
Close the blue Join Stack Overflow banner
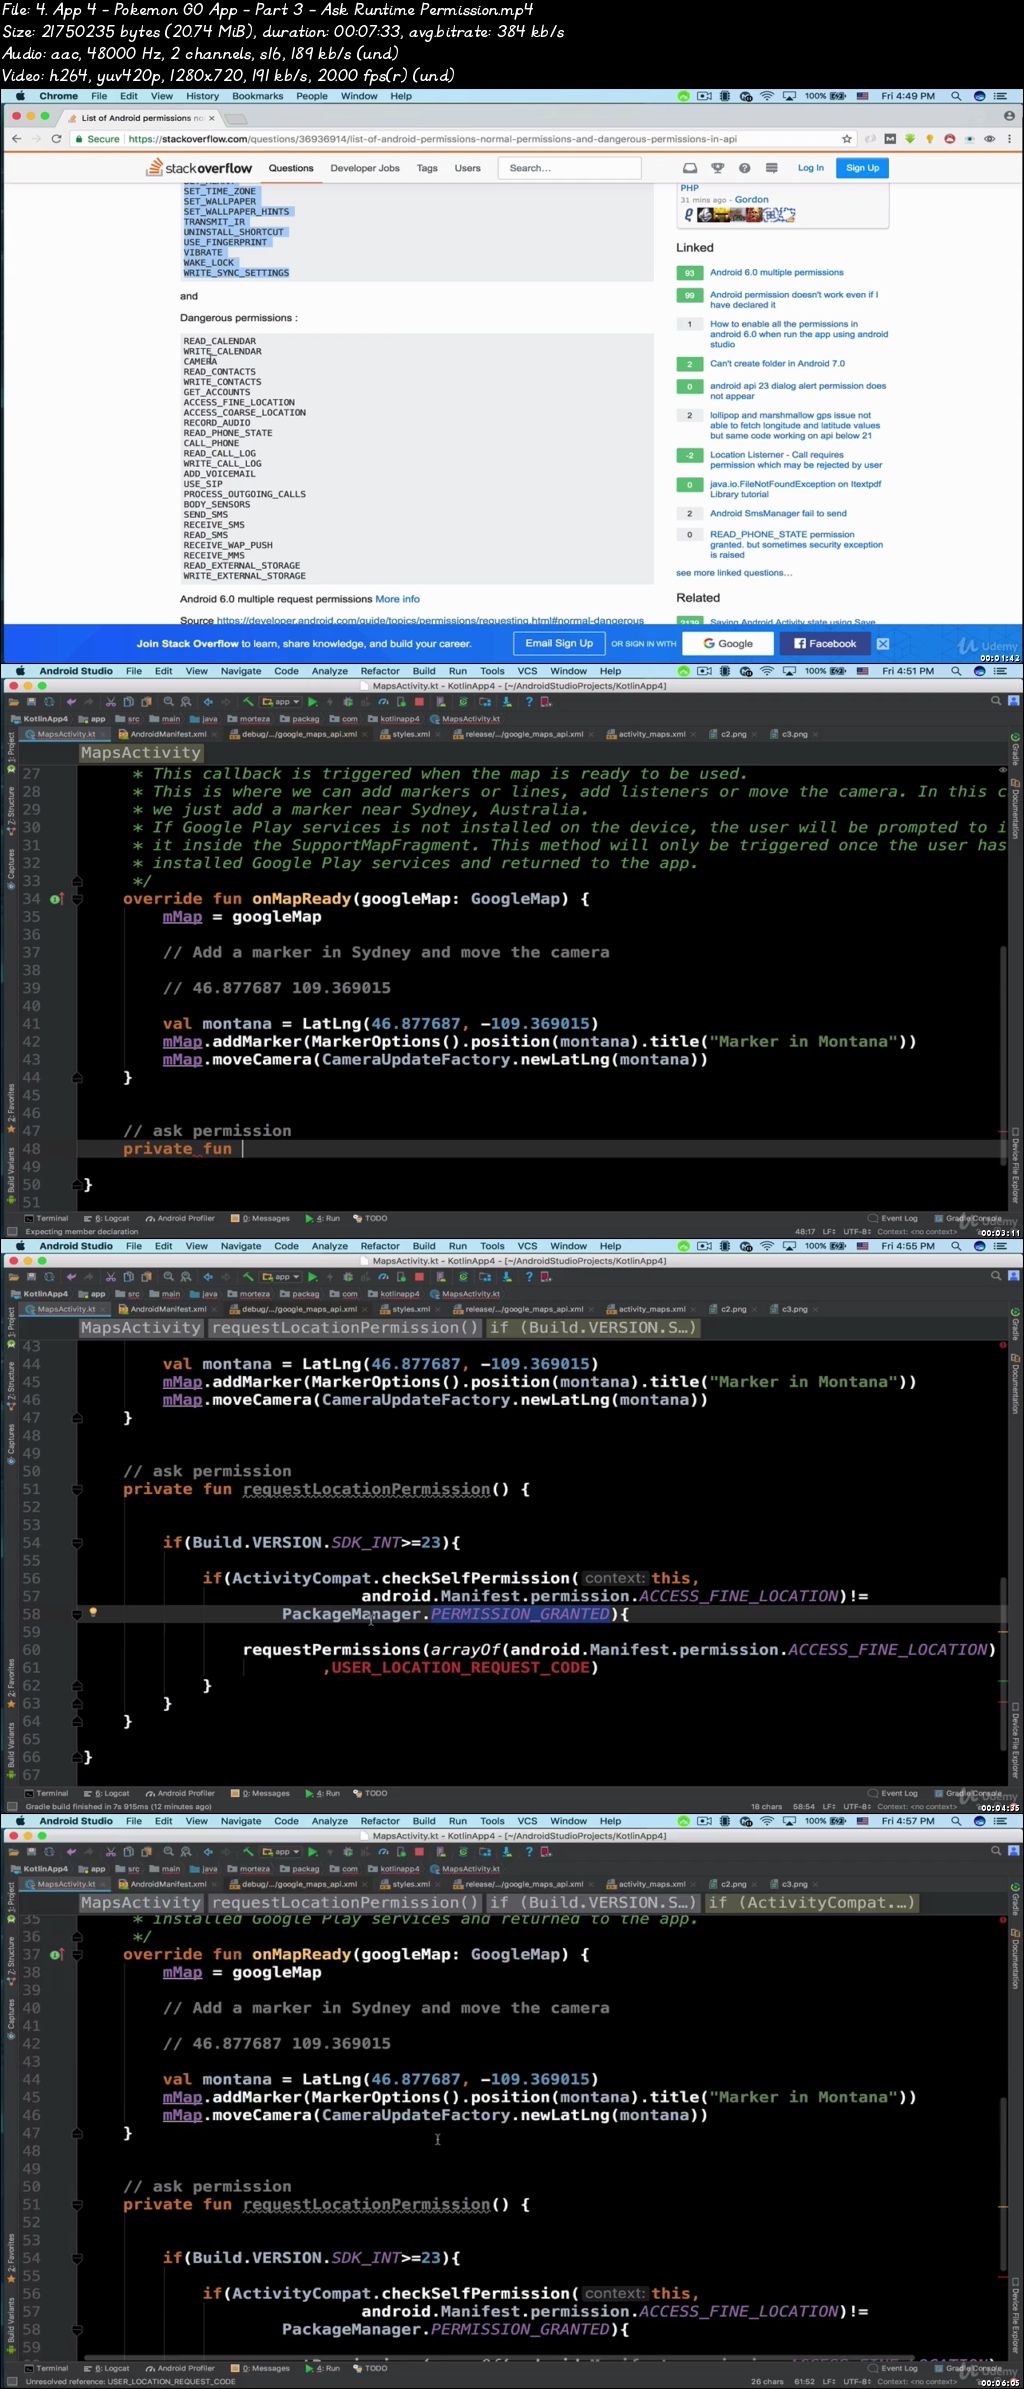[x=883, y=644]
